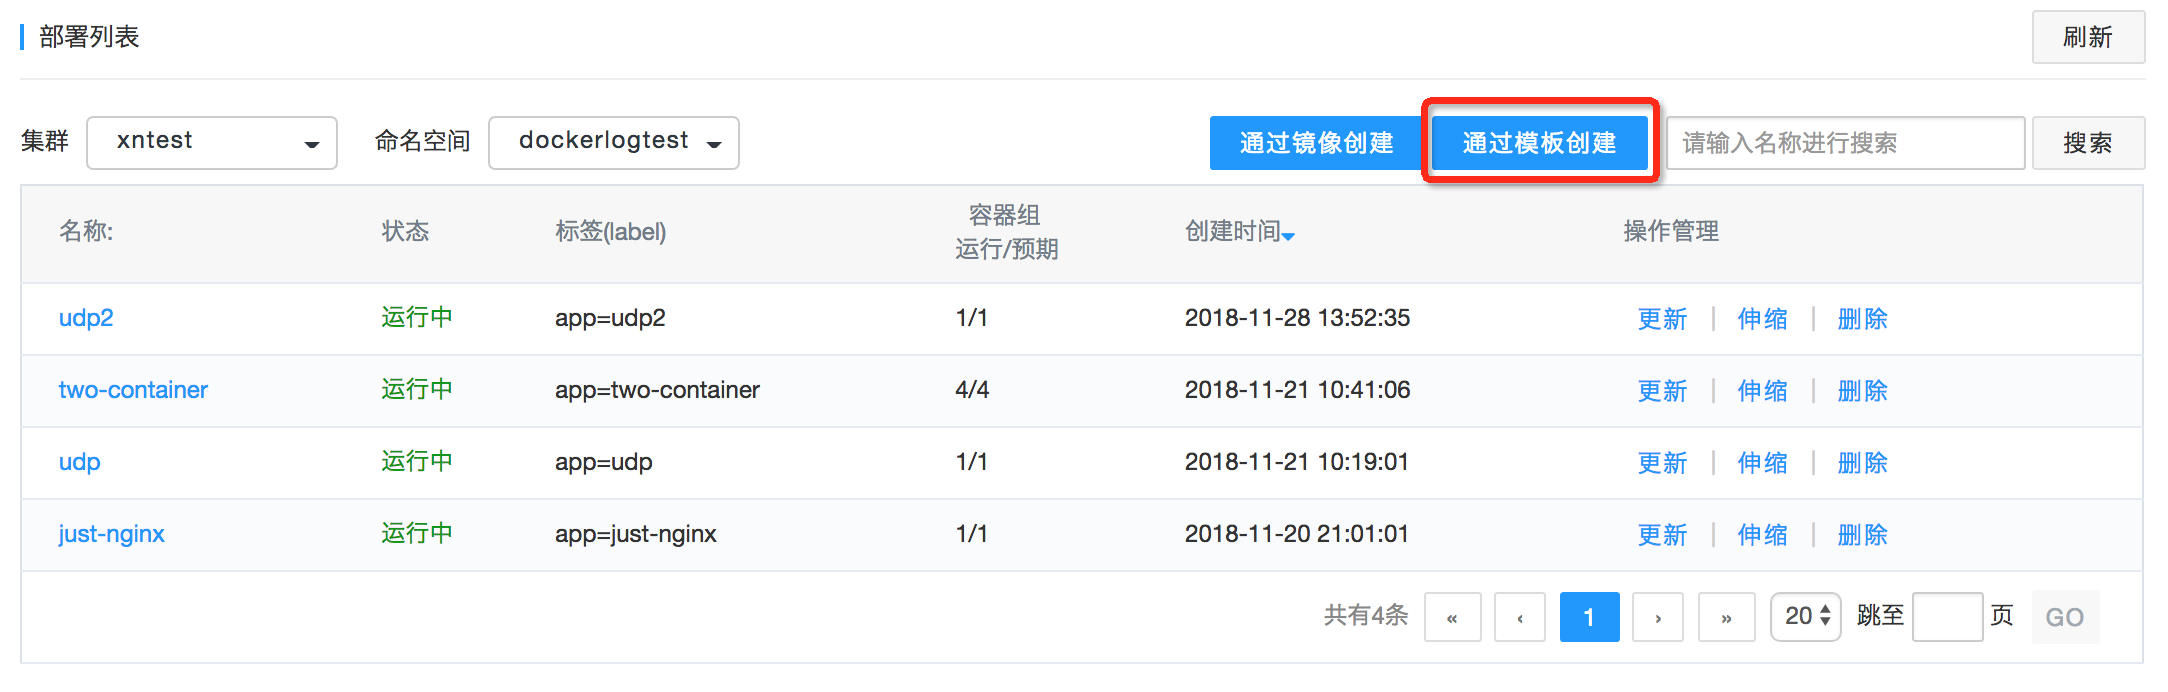This screenshot has width=2168, height=692.
Task: Click the 2018-11-28 13:52:35 timestamp
Action: [x=1297, y=318]
